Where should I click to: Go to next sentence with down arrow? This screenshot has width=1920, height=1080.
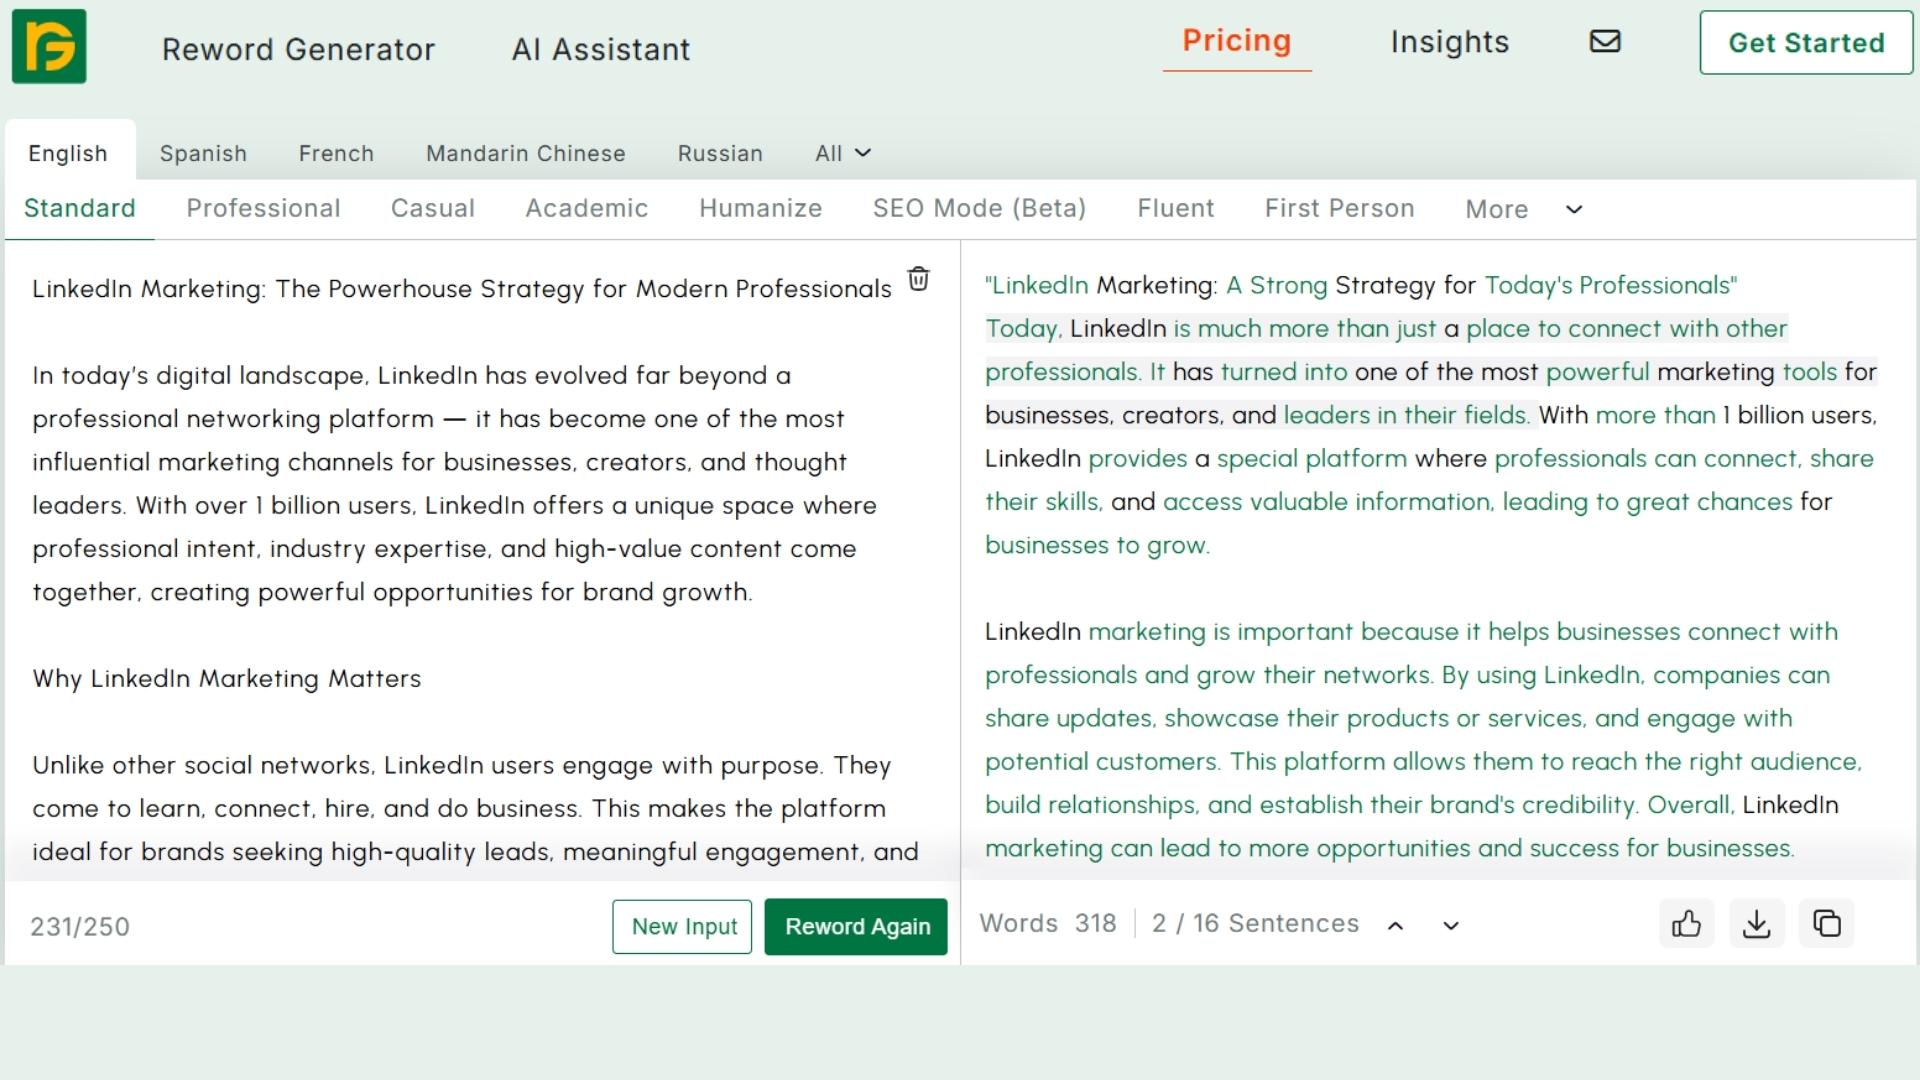tap(1451, 926)
